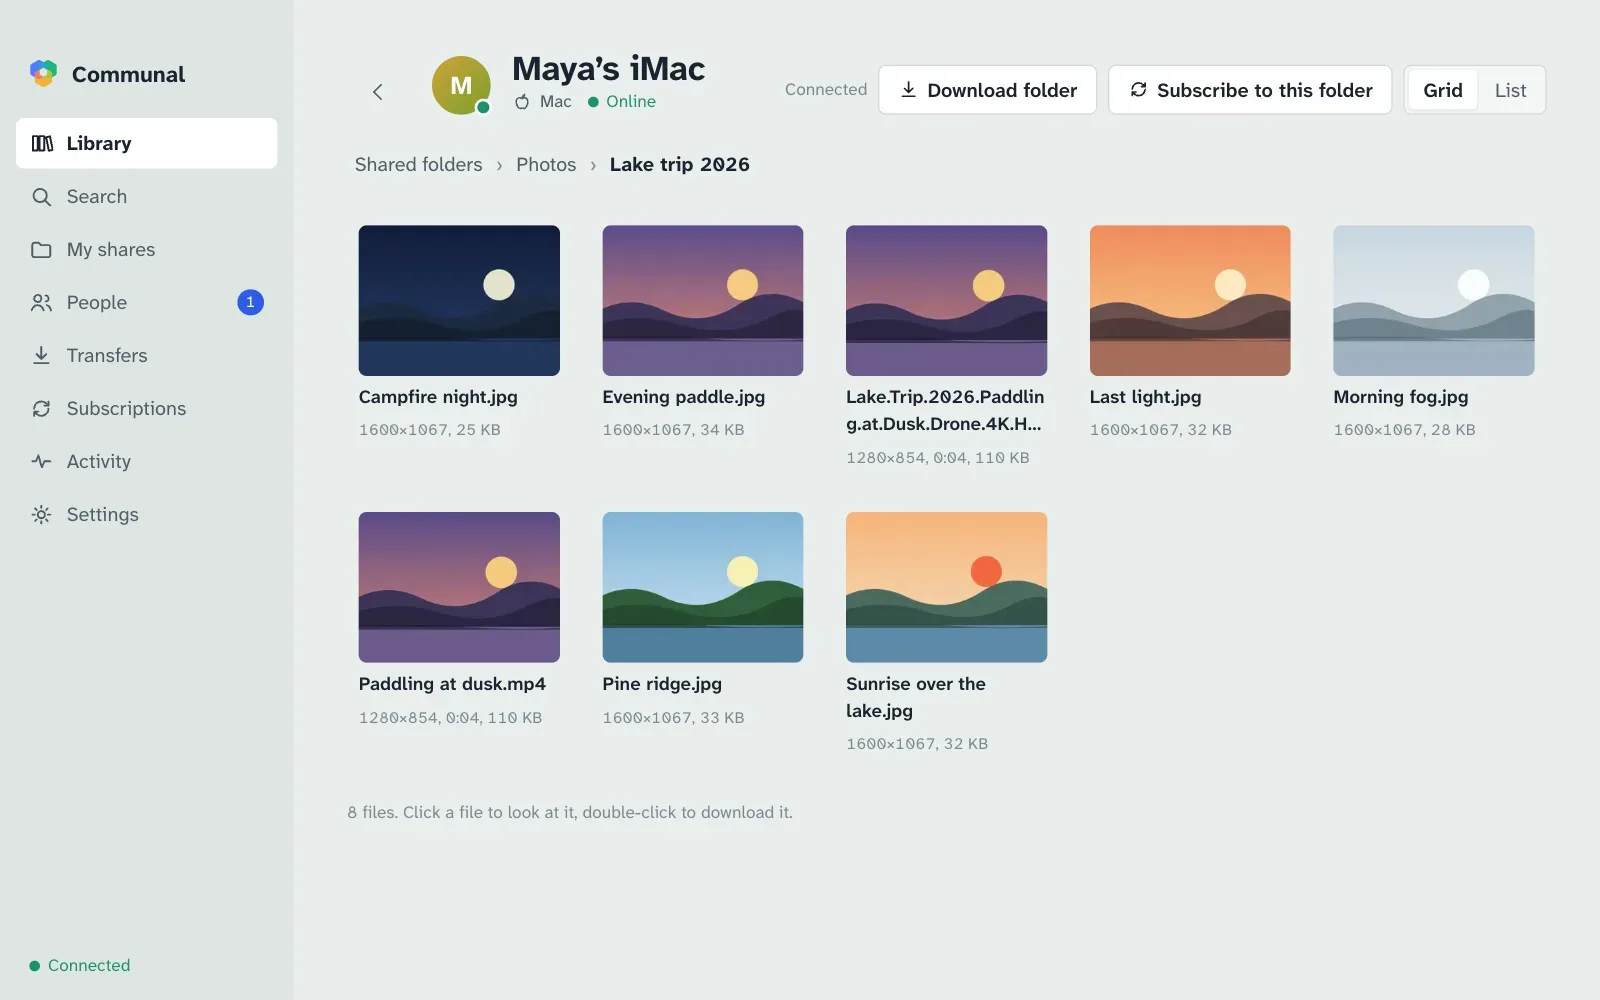Viewport: 1600px width, 1000px height.
Task: Switch to List view
Action: click(1510, 90)
